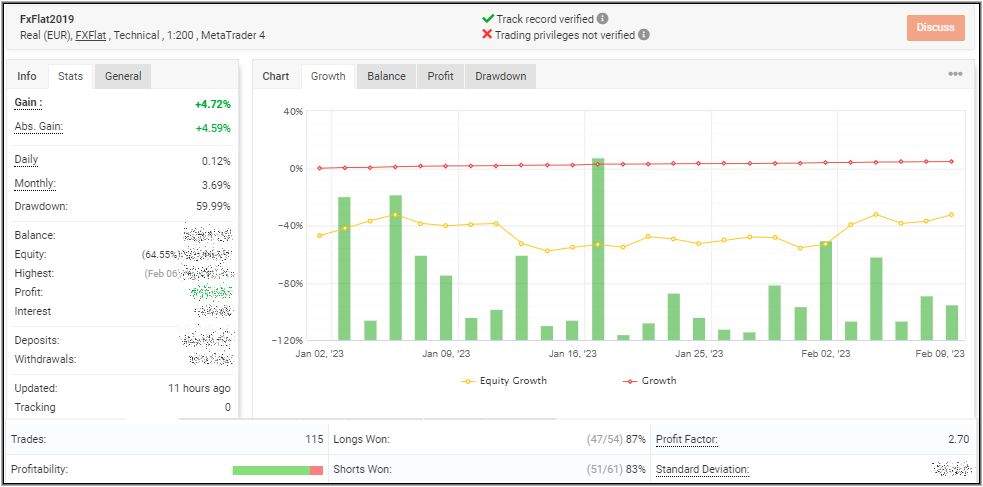Switch to the Info tab
The image size is (983, 487).
[27, 76]
